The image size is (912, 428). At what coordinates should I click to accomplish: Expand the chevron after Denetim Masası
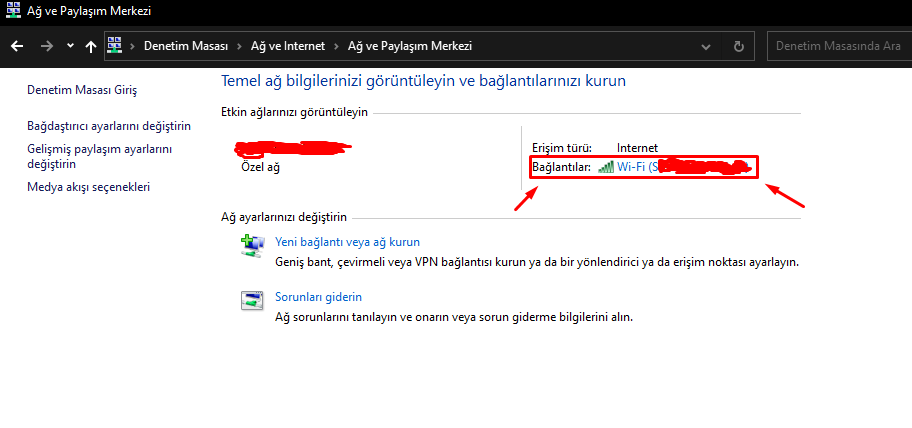[x=239, y=47]
